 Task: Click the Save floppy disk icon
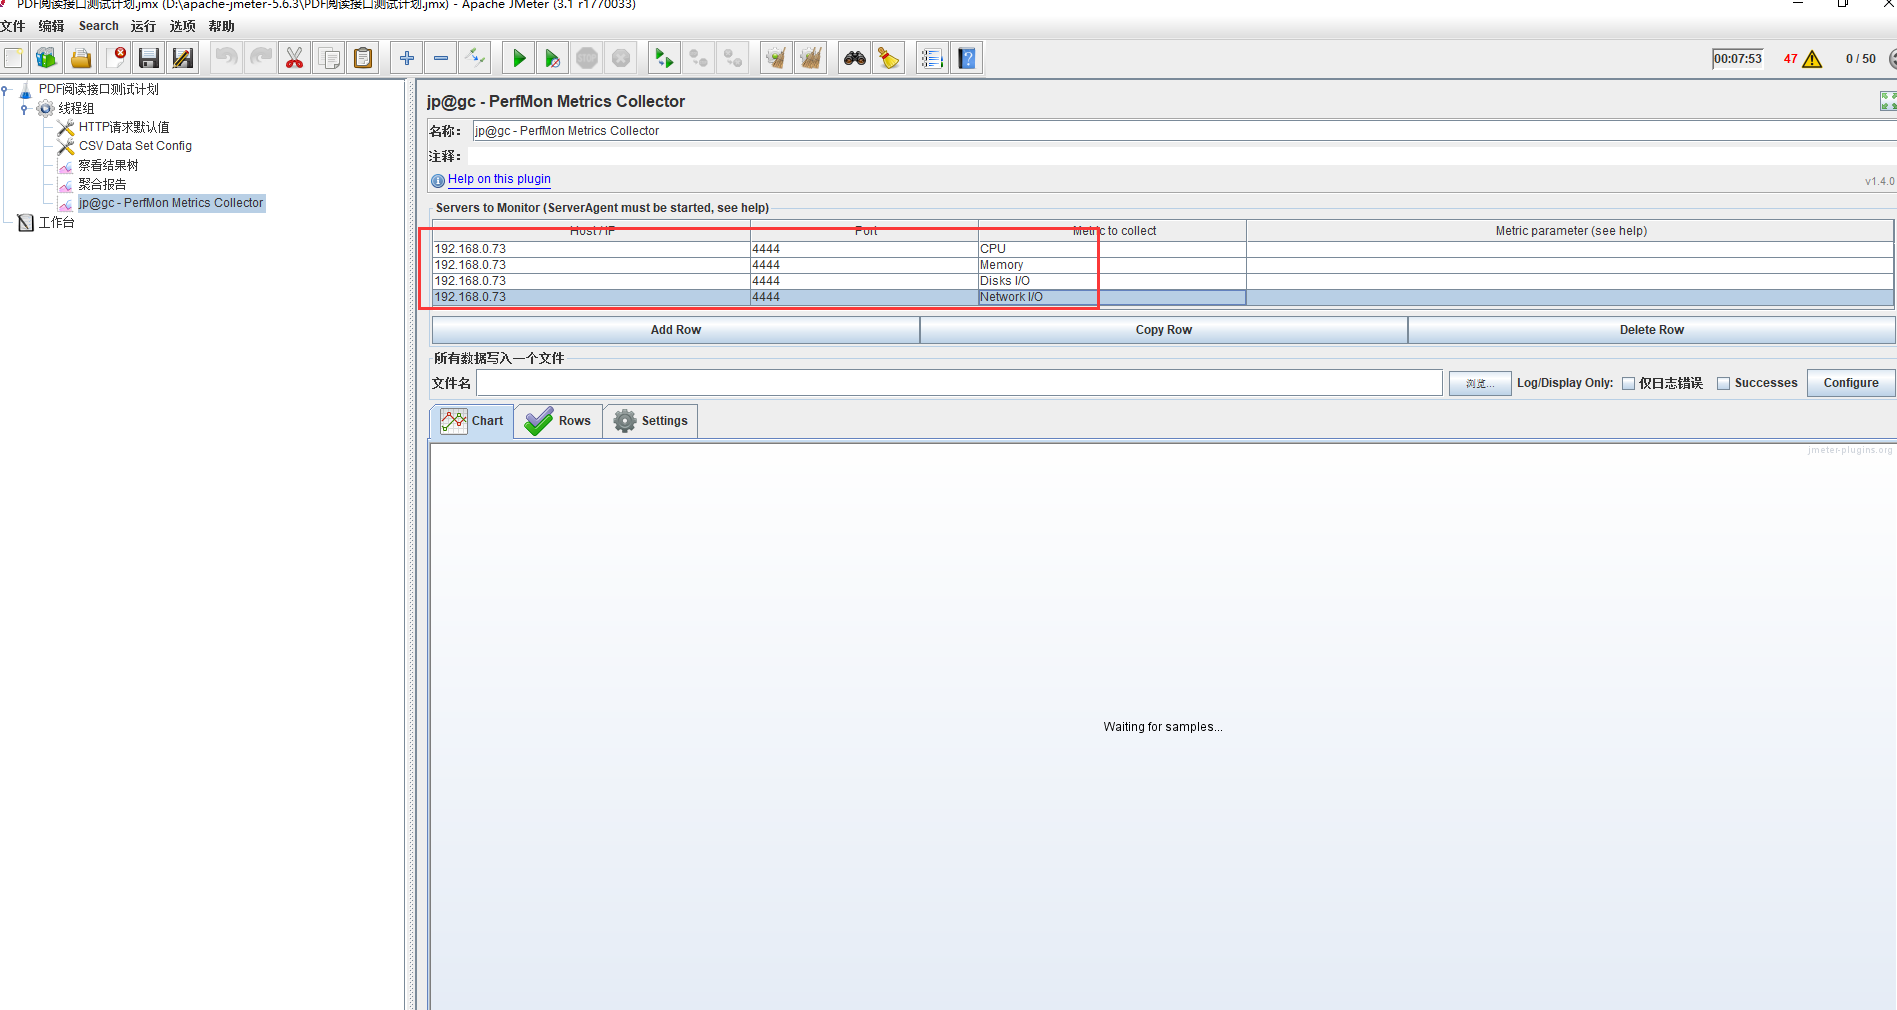tap(149, 59)
